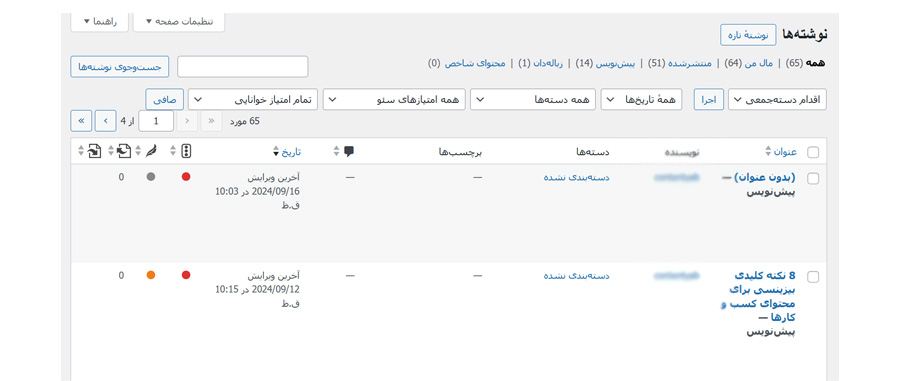Viewport: 900px width, 381px height.
Task: Focus the posts search text field
Action: (x=242, y=67)
